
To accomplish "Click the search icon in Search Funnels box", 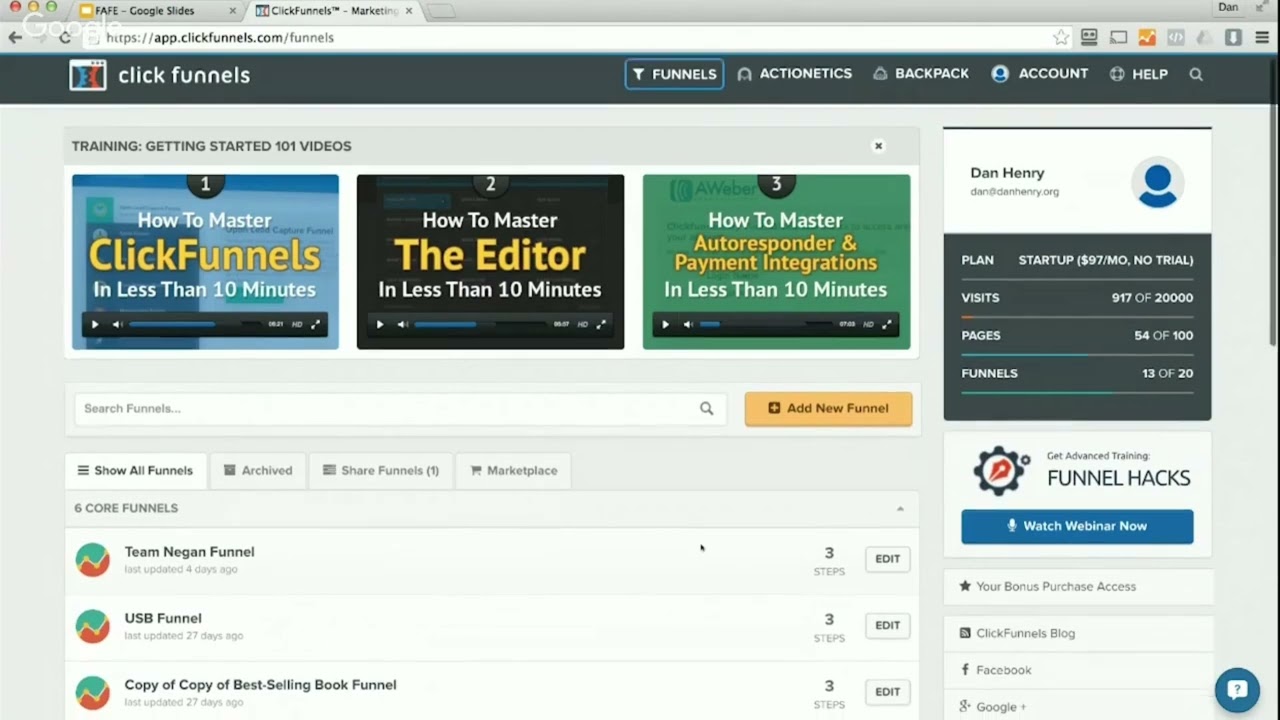I will pos(706,408).
